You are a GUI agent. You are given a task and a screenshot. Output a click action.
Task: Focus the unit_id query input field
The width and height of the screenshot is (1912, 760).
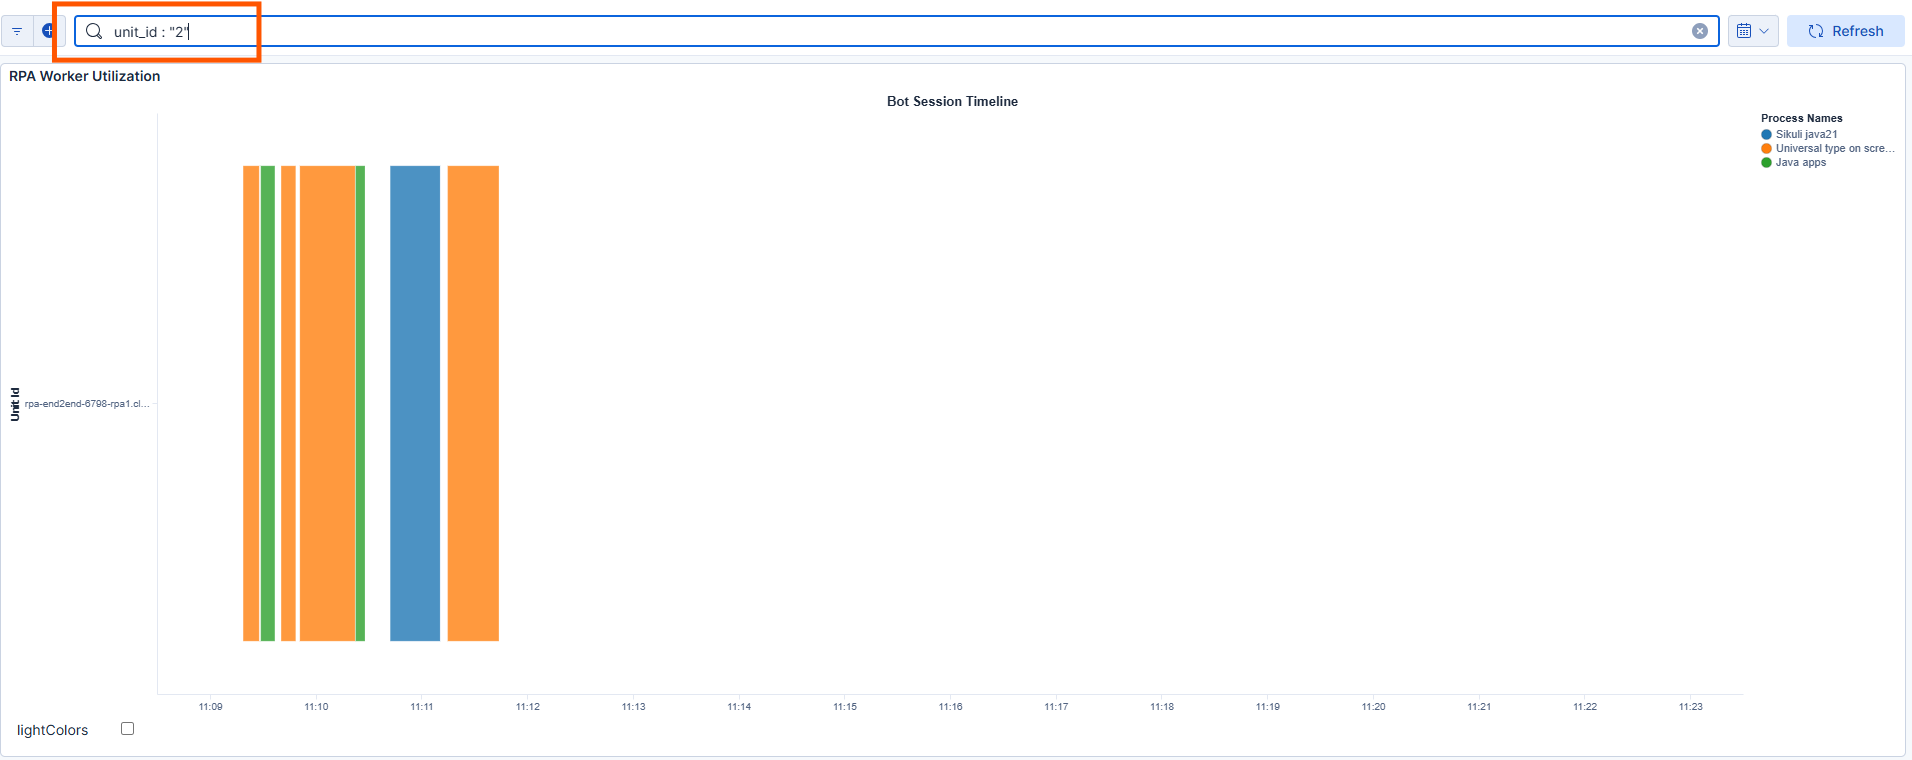896,31
